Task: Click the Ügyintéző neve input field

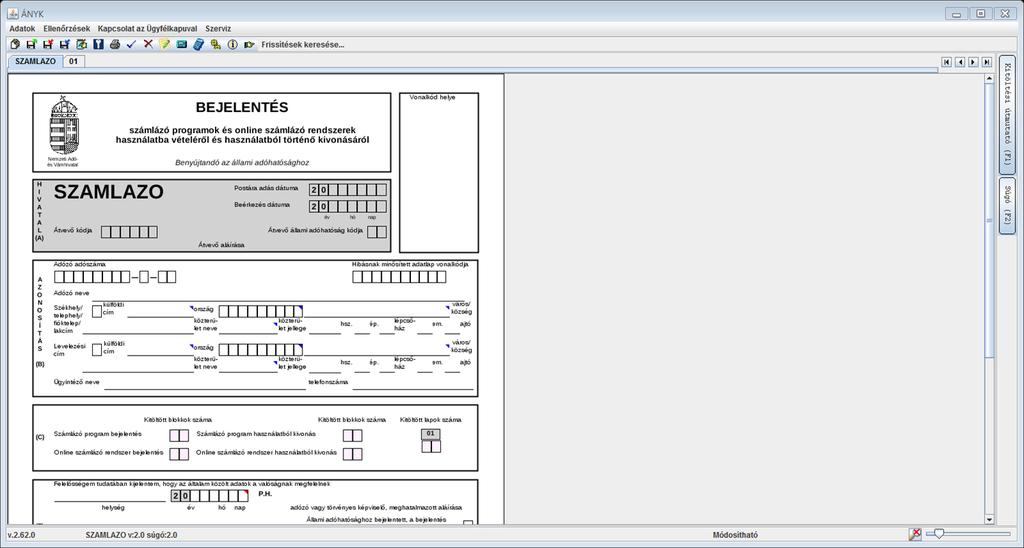Action: [x=205, y=383]
